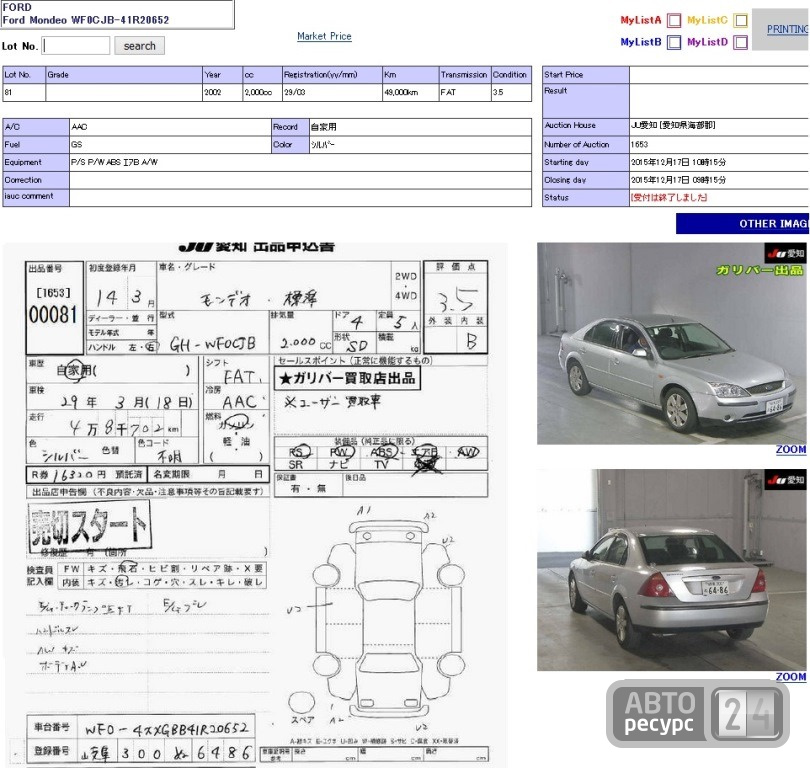This screenshot has height=768, width=810.
Task: Click the Grade column header
Action: pos(124,74)
